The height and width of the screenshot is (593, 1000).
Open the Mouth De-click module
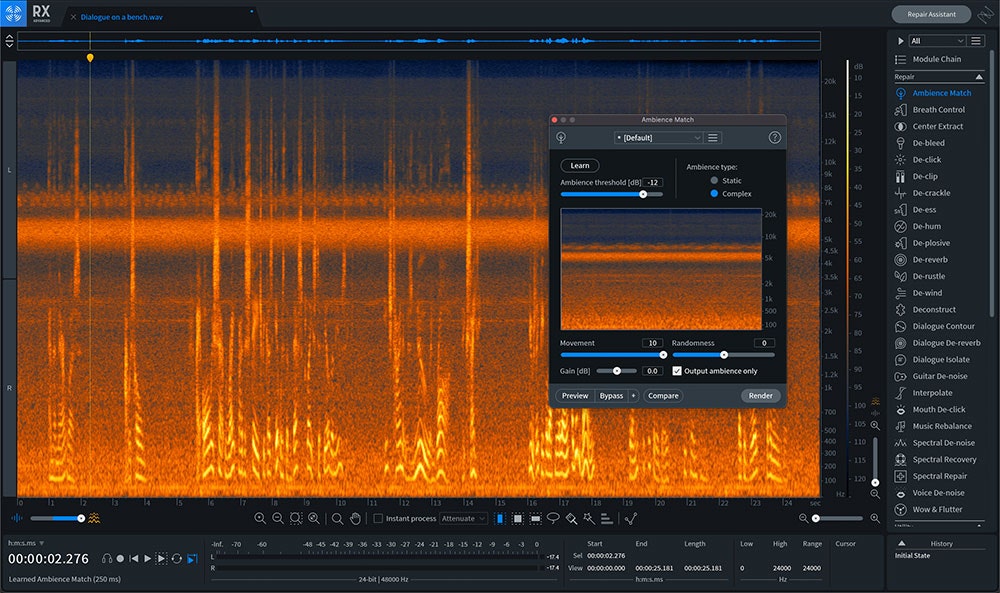pyautogui.click(x=938, y=409)
